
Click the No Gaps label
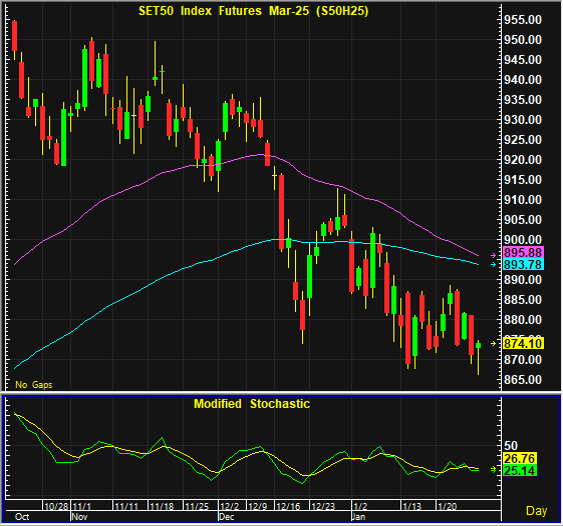(x=34, y=385)
